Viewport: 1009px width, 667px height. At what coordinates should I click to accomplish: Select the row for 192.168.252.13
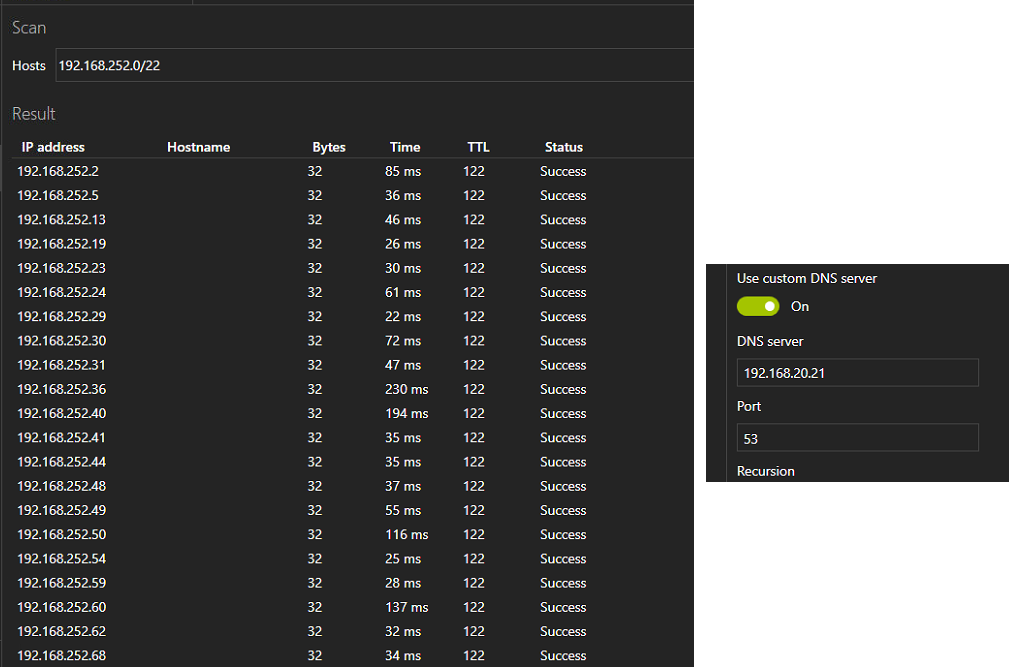pos(352,220)
